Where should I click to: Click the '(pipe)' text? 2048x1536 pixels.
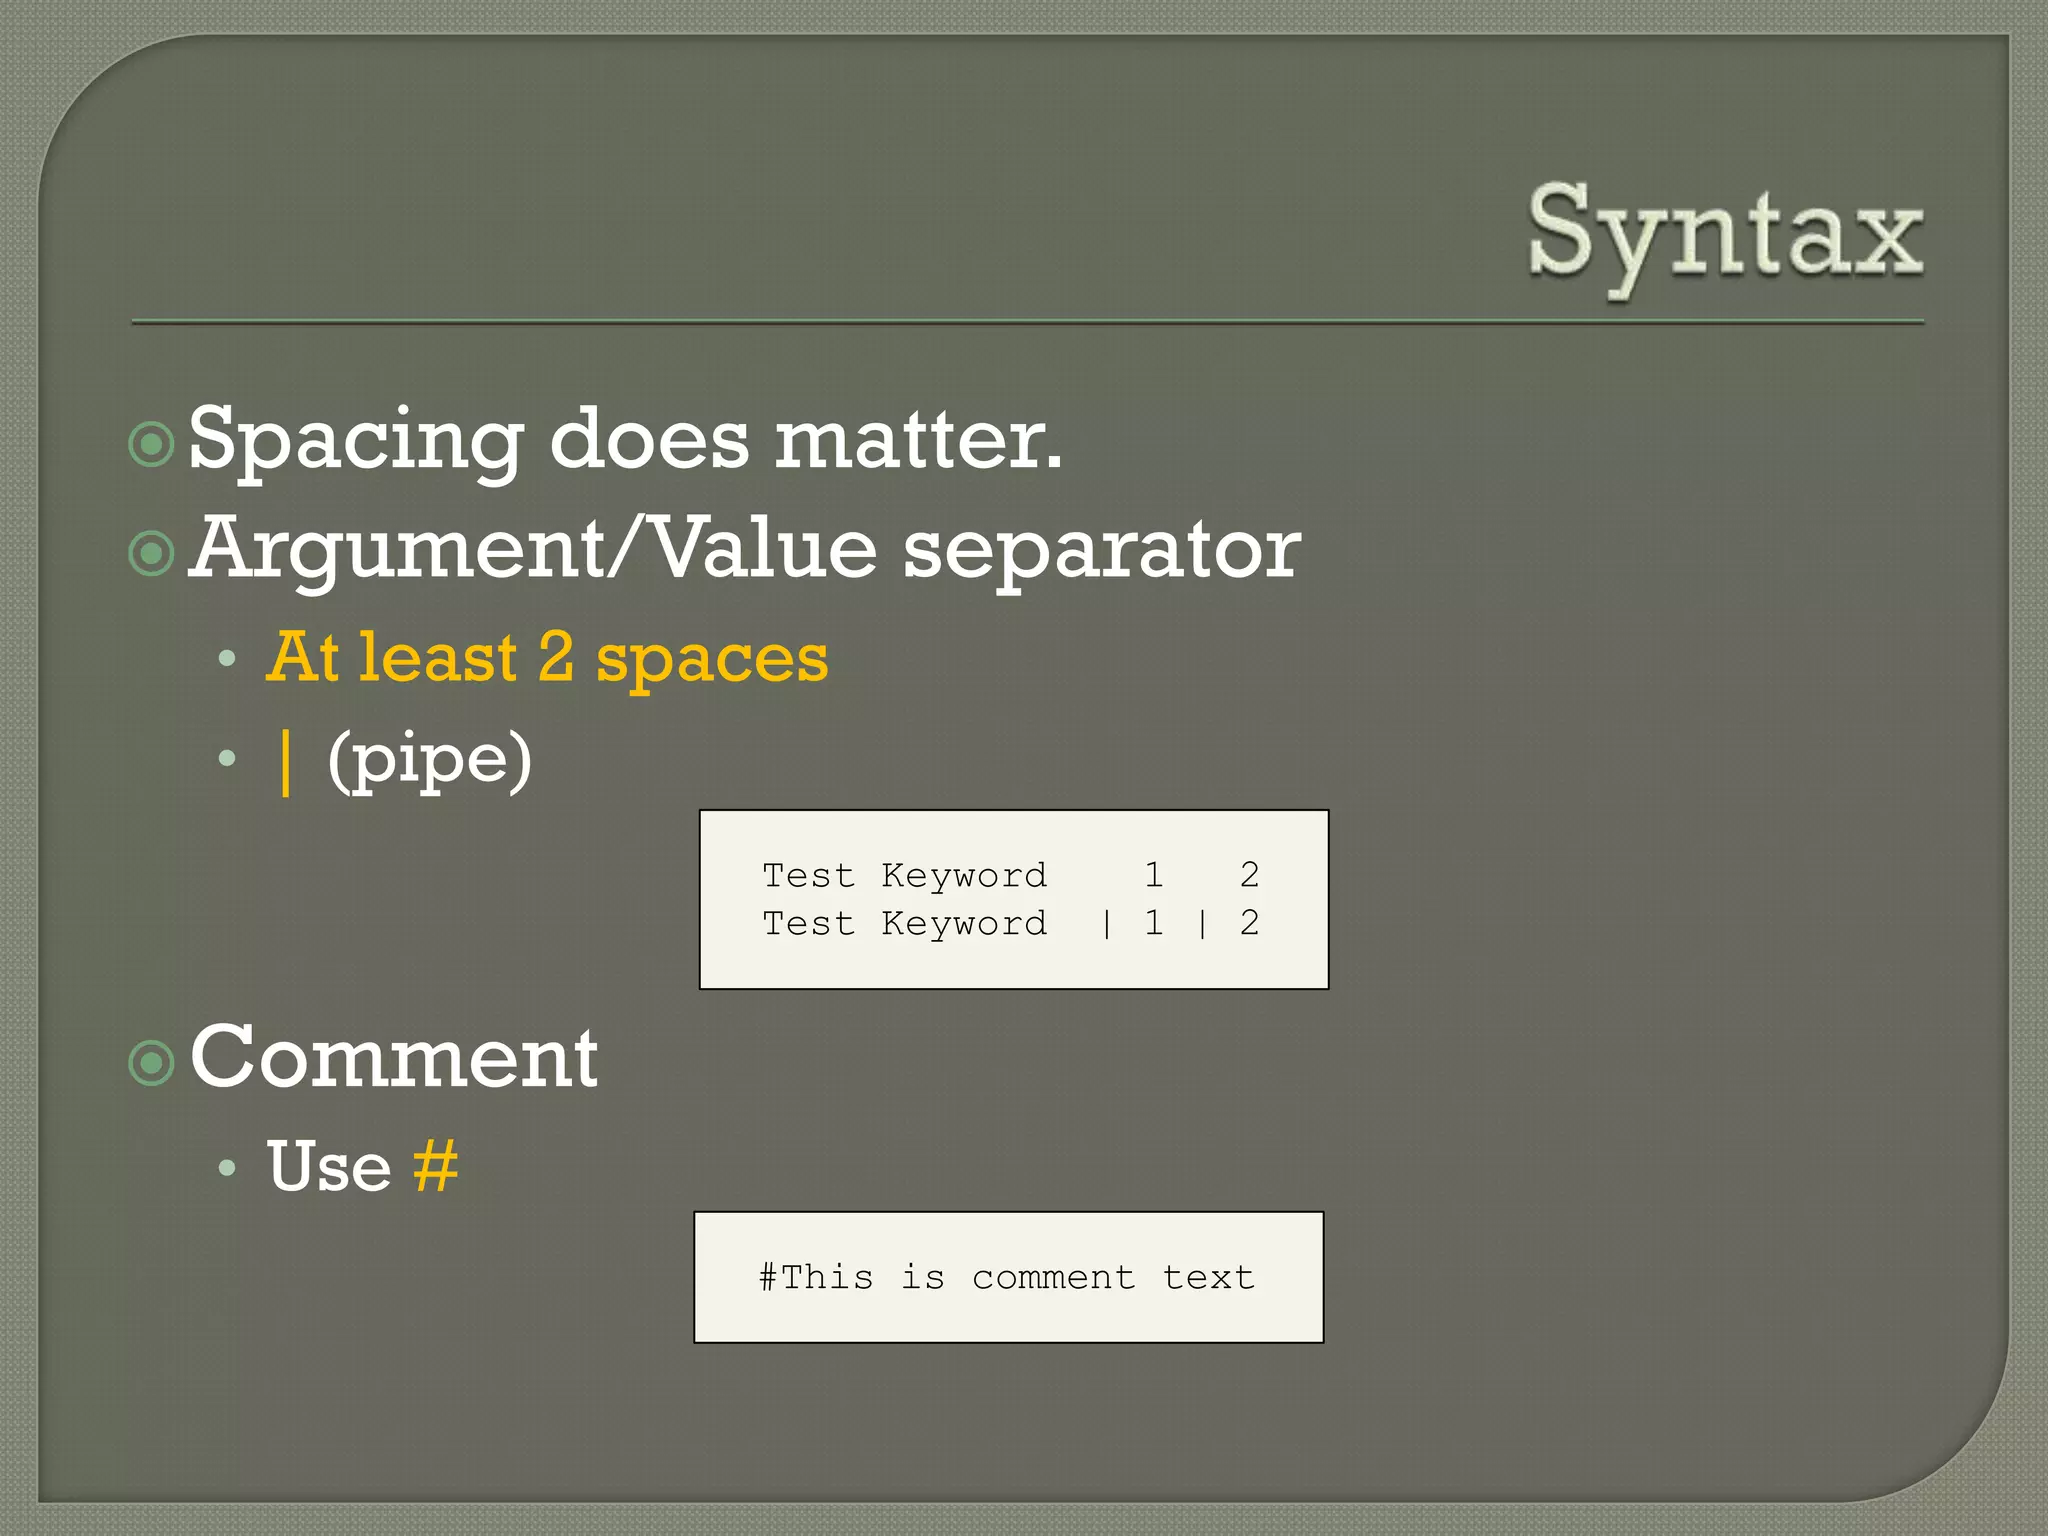click(x=430, y=760)
